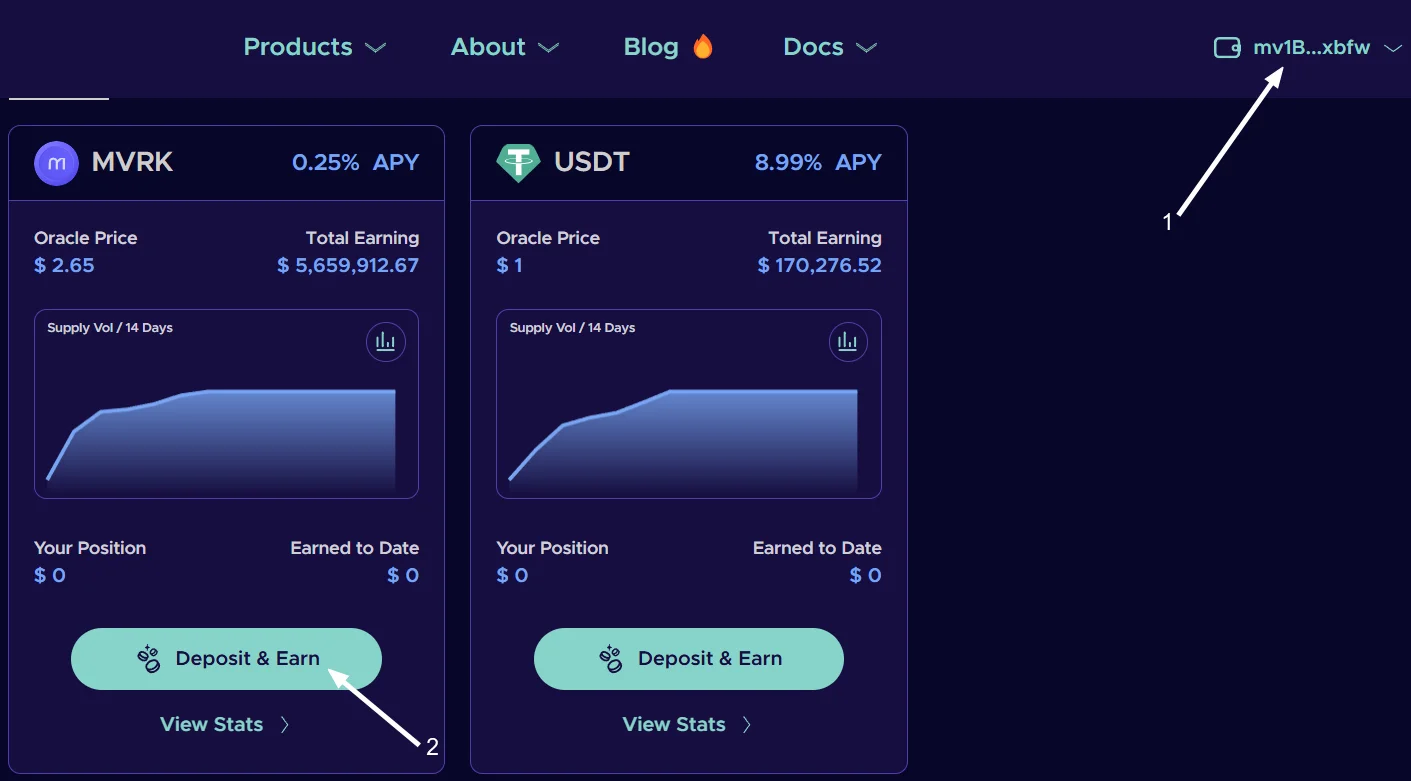Click the USDT supply volume chart

pyautogui.click(x=689, y=404)
